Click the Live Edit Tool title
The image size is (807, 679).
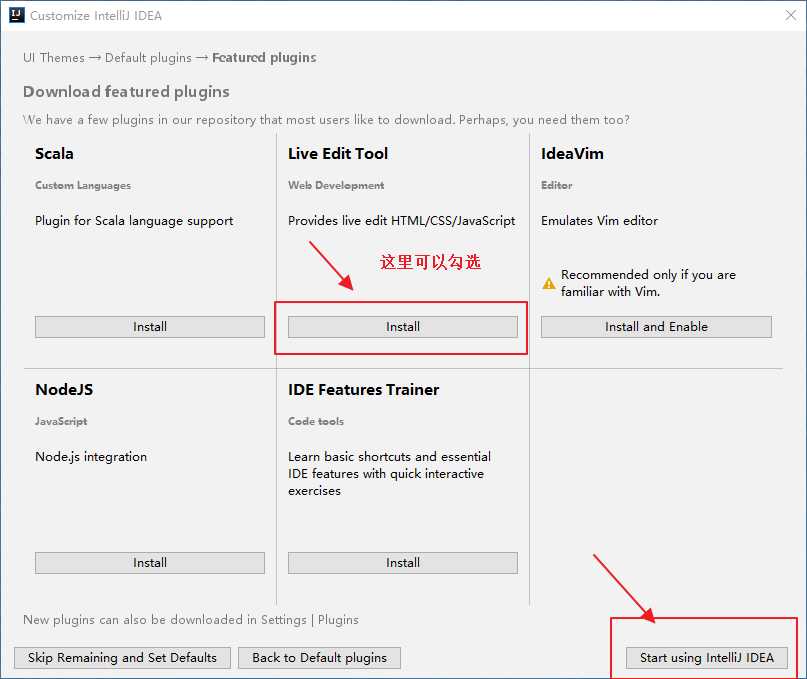point(338,153)
